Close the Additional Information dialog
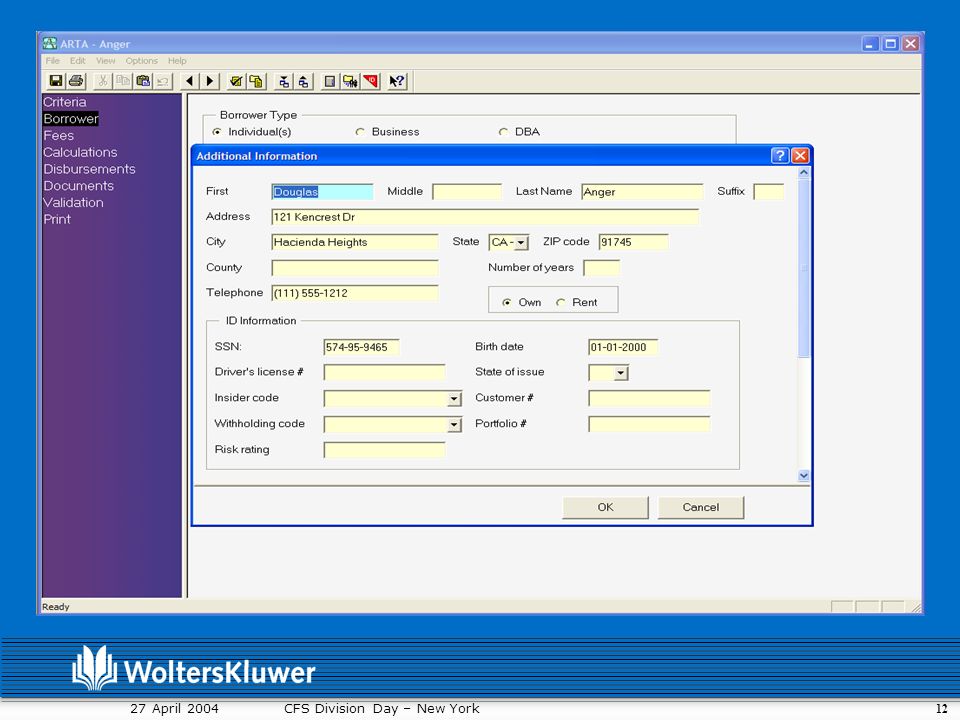The width and height of the screenshot is (960, 720). [x=800, y=156]
